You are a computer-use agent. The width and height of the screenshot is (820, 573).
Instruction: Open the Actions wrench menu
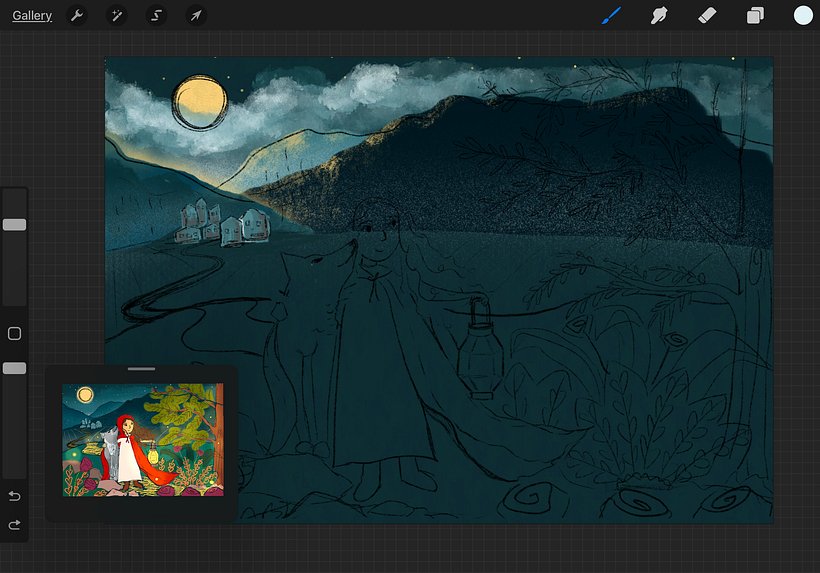77,16
